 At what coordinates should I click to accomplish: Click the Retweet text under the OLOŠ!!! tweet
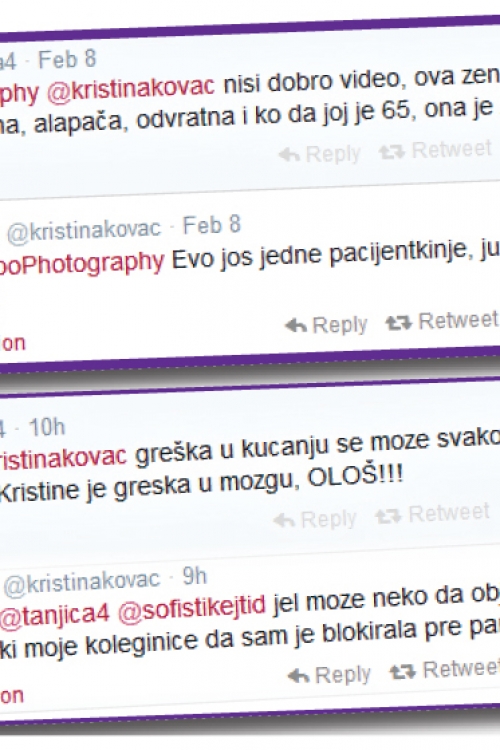(449, 513)
